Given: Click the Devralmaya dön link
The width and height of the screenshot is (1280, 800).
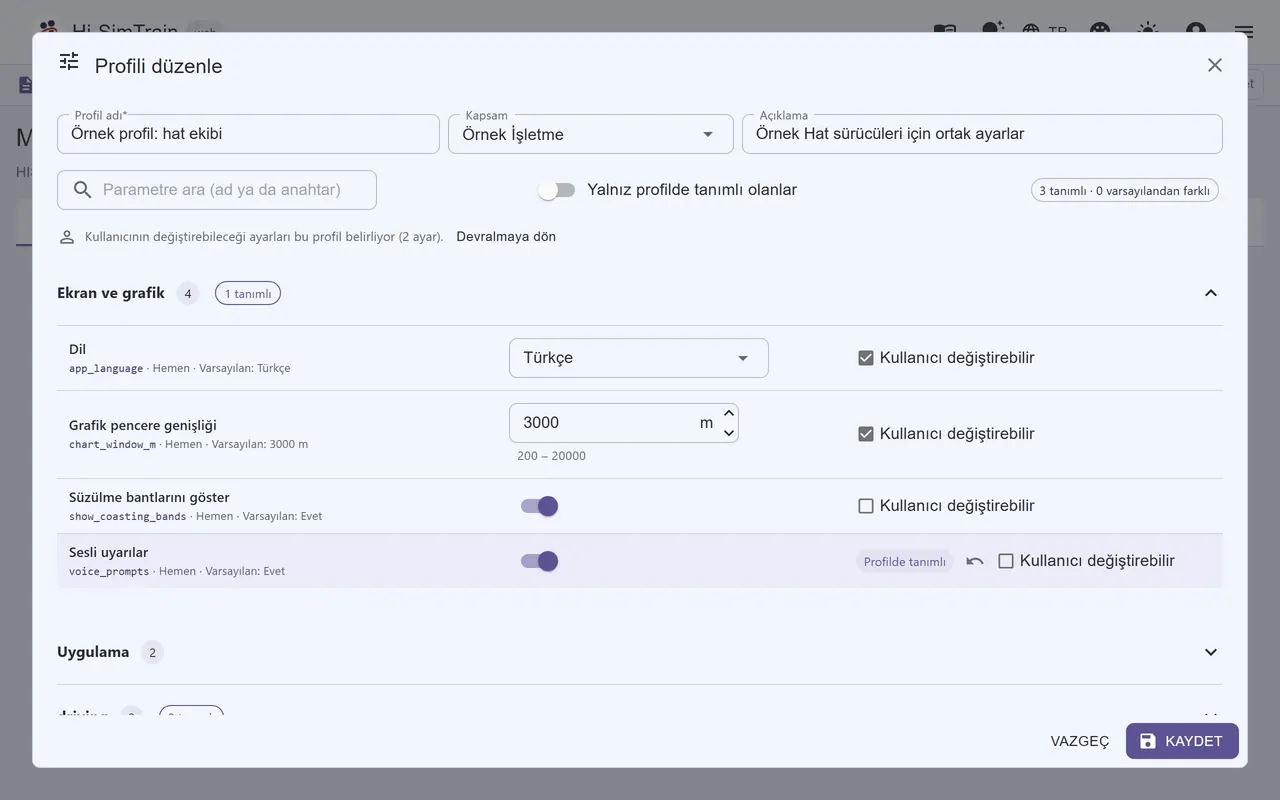Looking at the screenshot, I should 506,237.
